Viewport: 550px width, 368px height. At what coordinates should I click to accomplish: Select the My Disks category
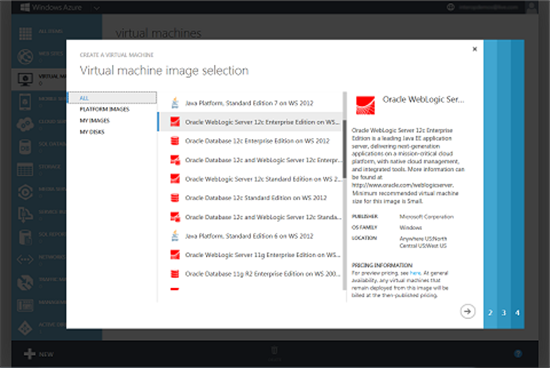click(92, 132)
